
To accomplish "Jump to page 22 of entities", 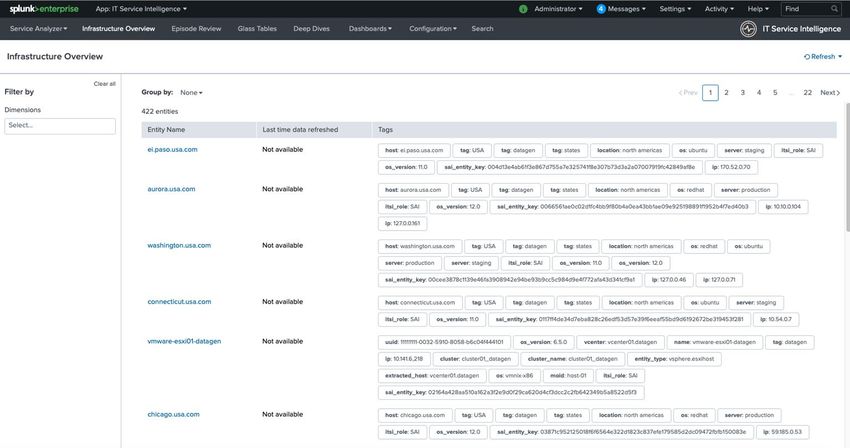I will 808,93.
